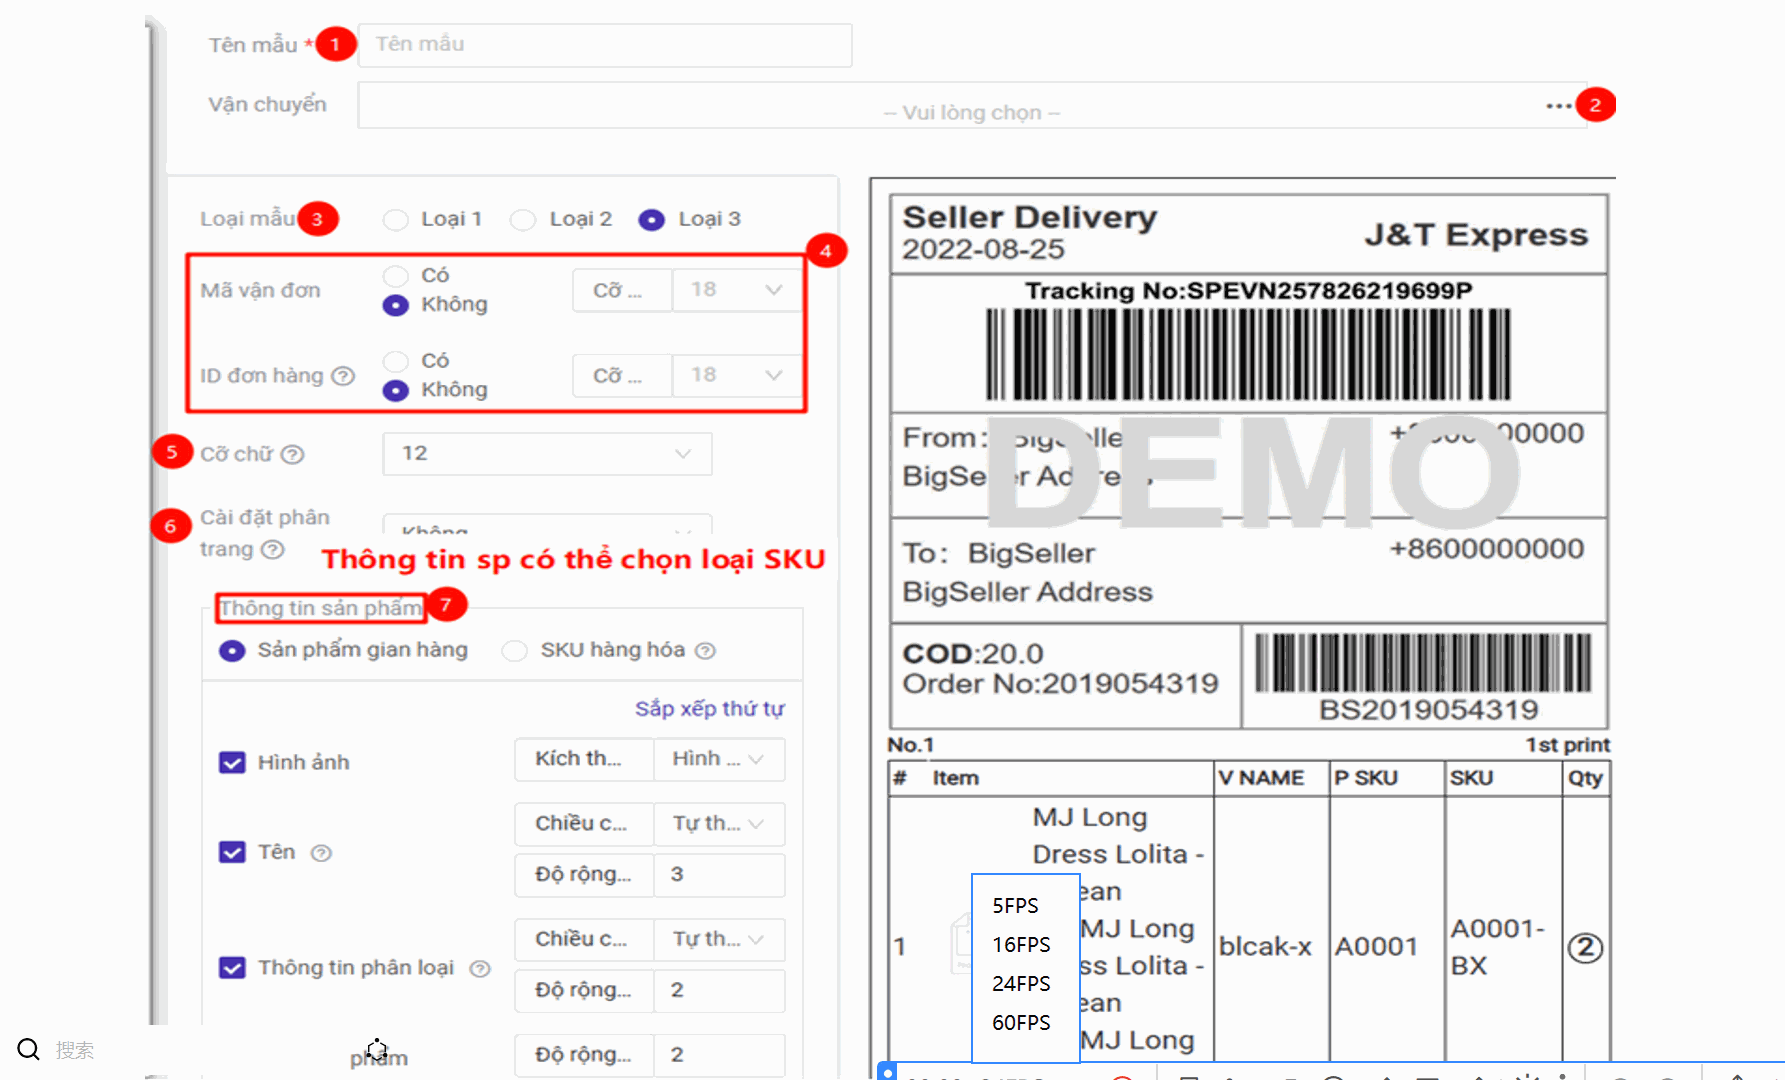This screenshot has height=1080, width=1785.
Task: Click the three-dots icon in Vận chuyển field
Action: [x=1558, y=106]
